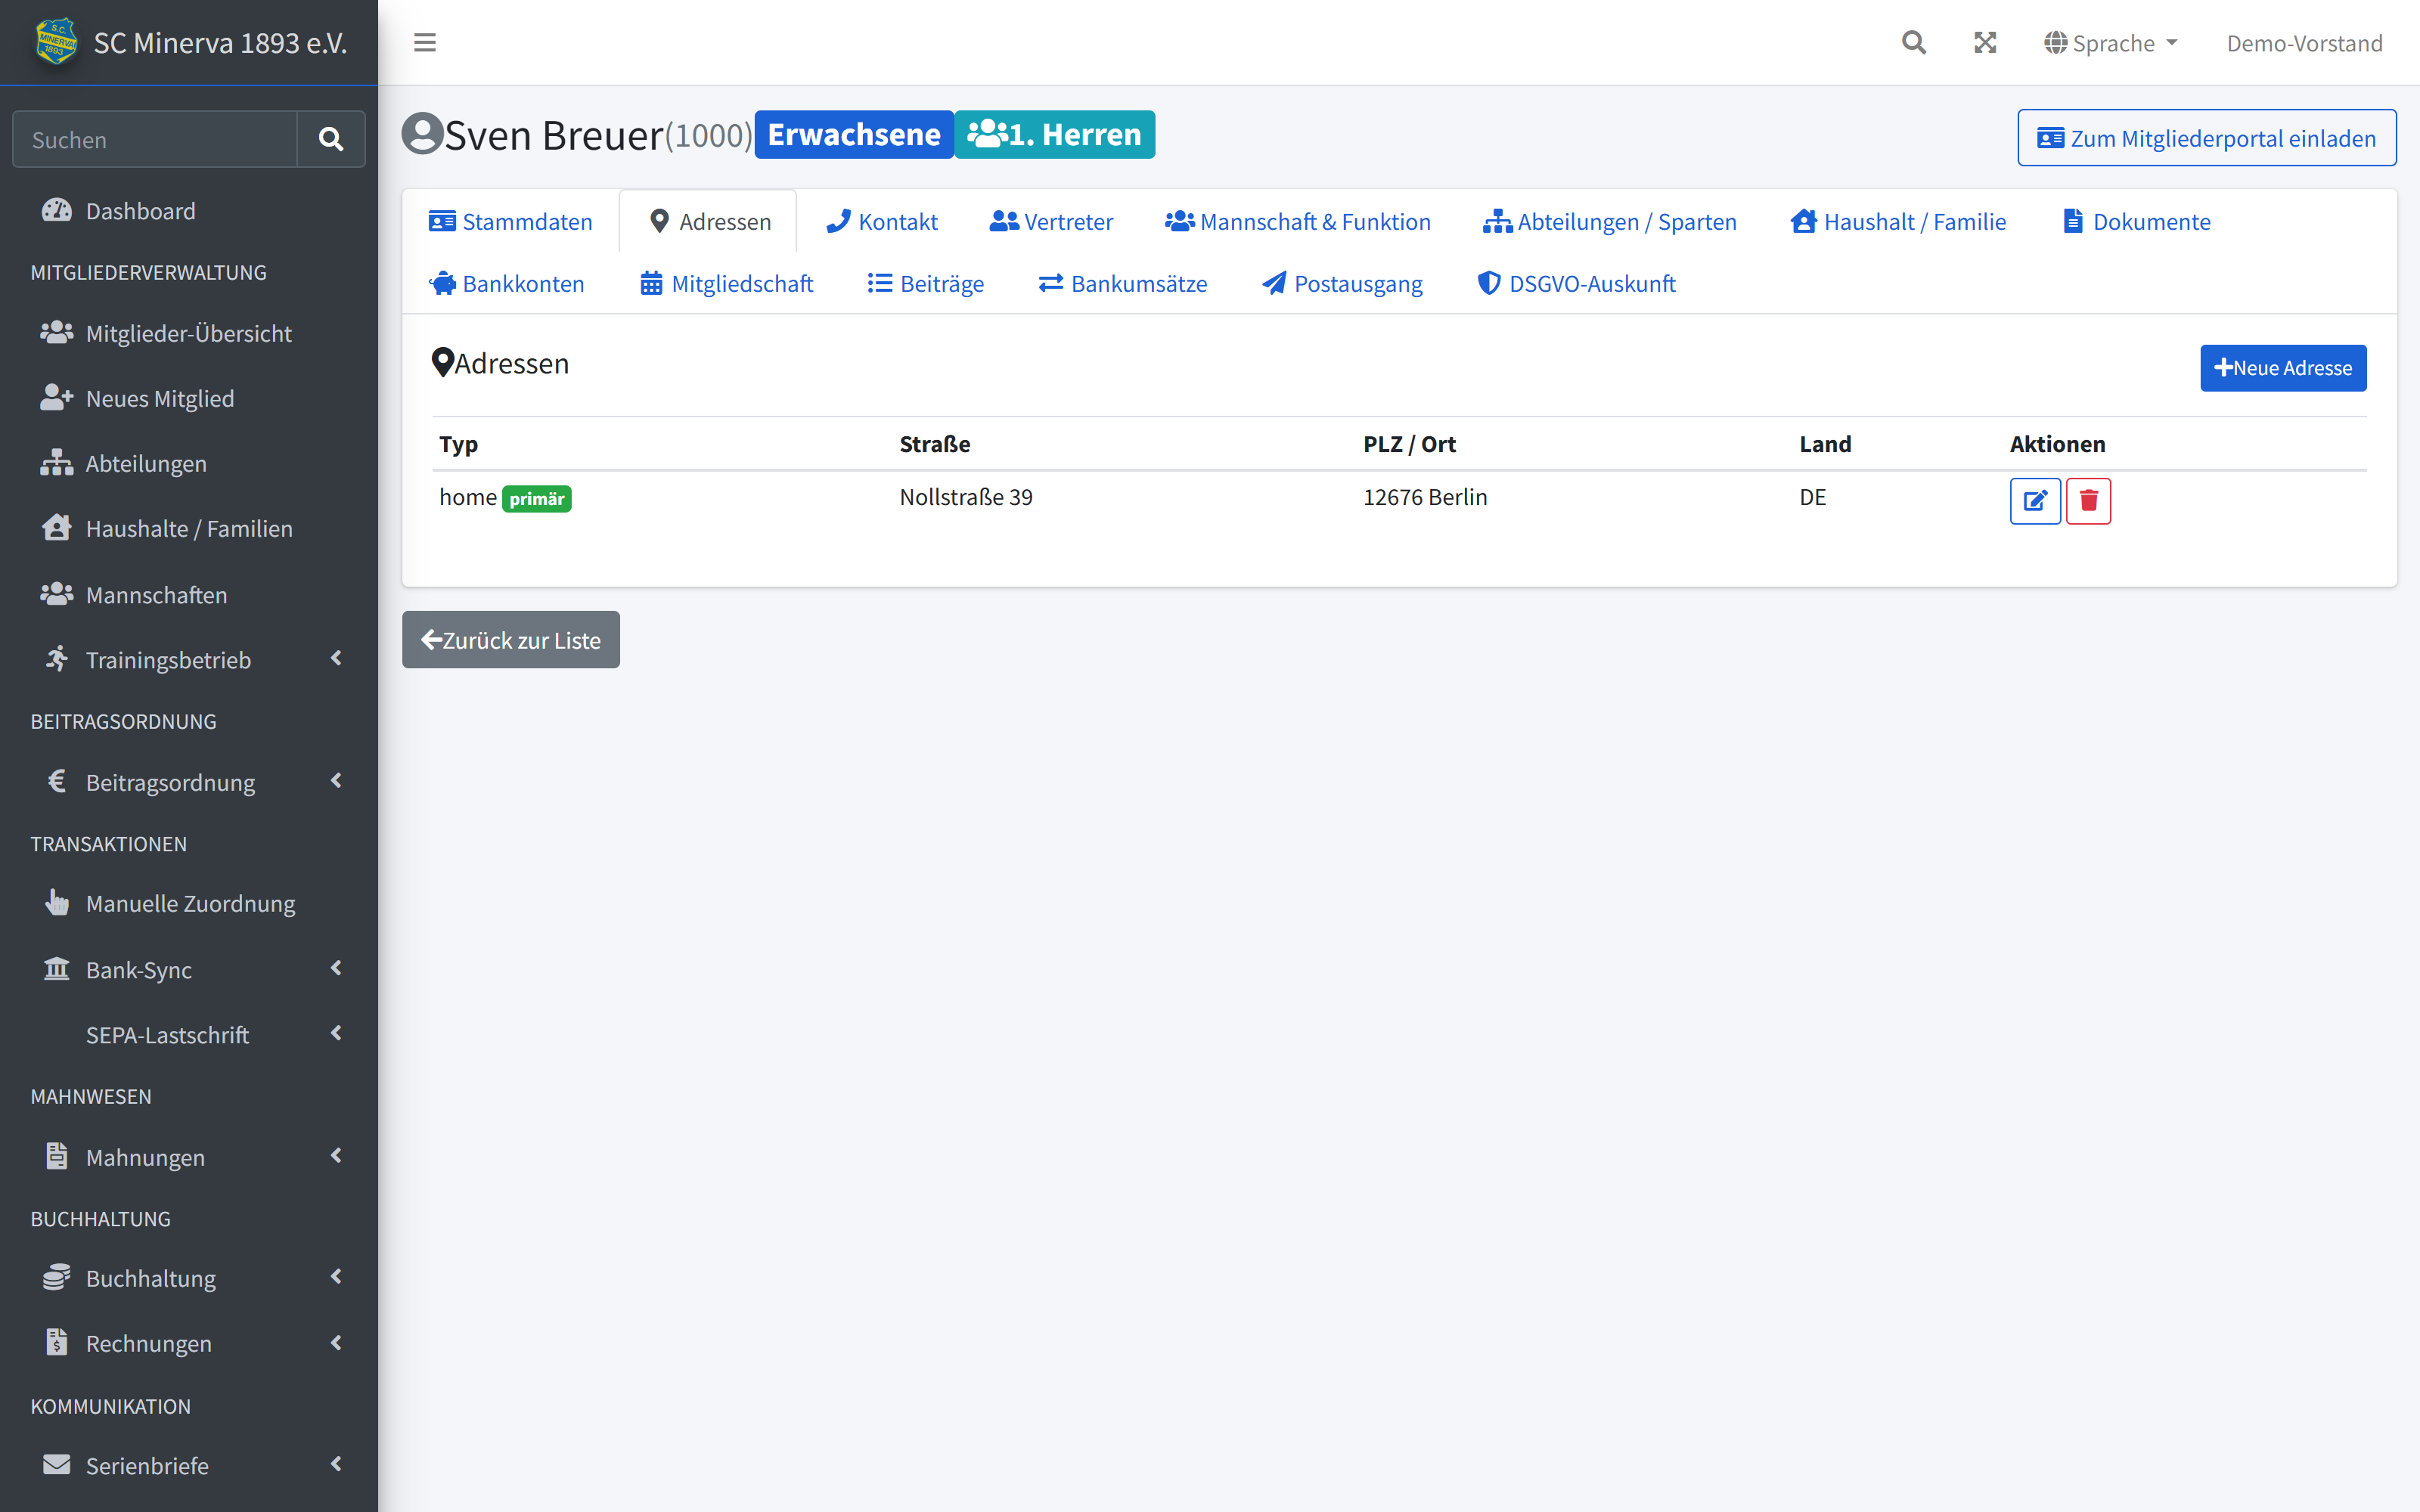
Task: Focus the Suchen sidebar search field
Action: tap(155, 139)
